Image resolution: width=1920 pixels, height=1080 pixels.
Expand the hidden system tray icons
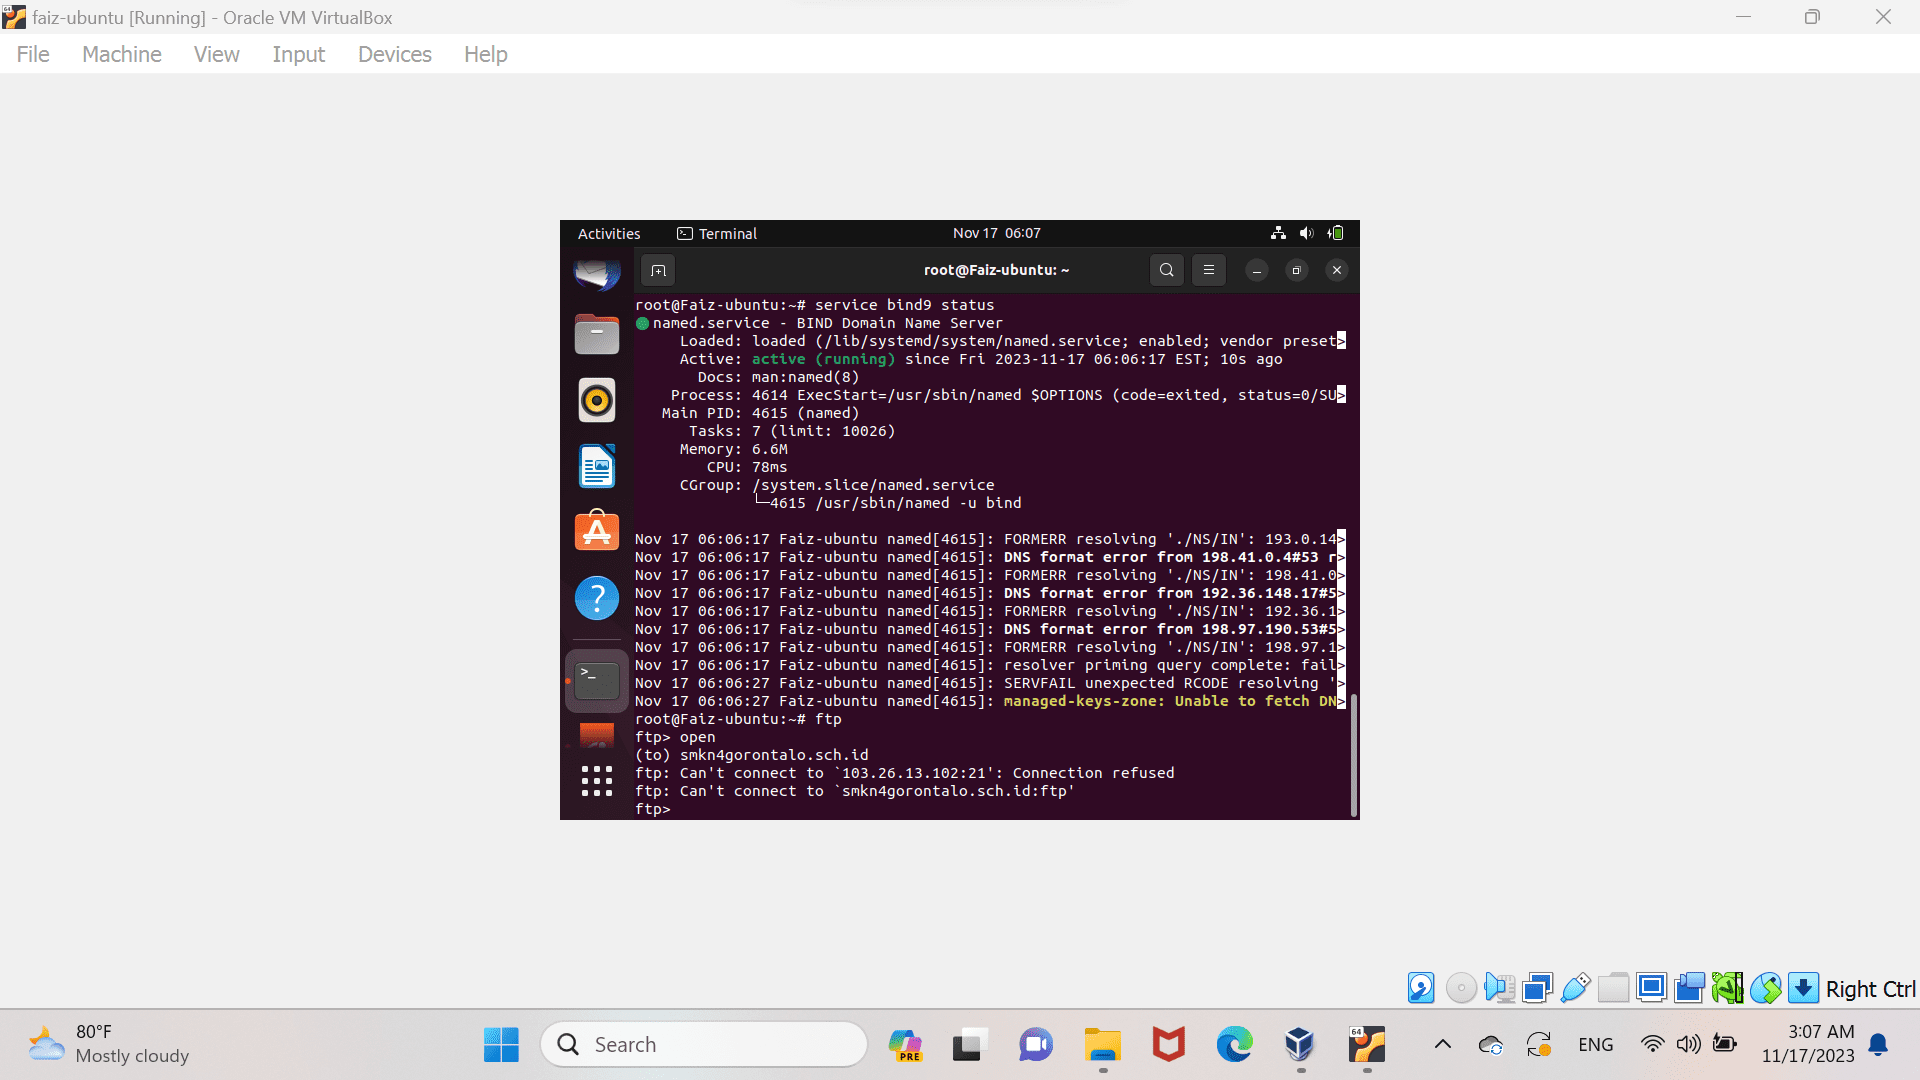point(1442,1045)
